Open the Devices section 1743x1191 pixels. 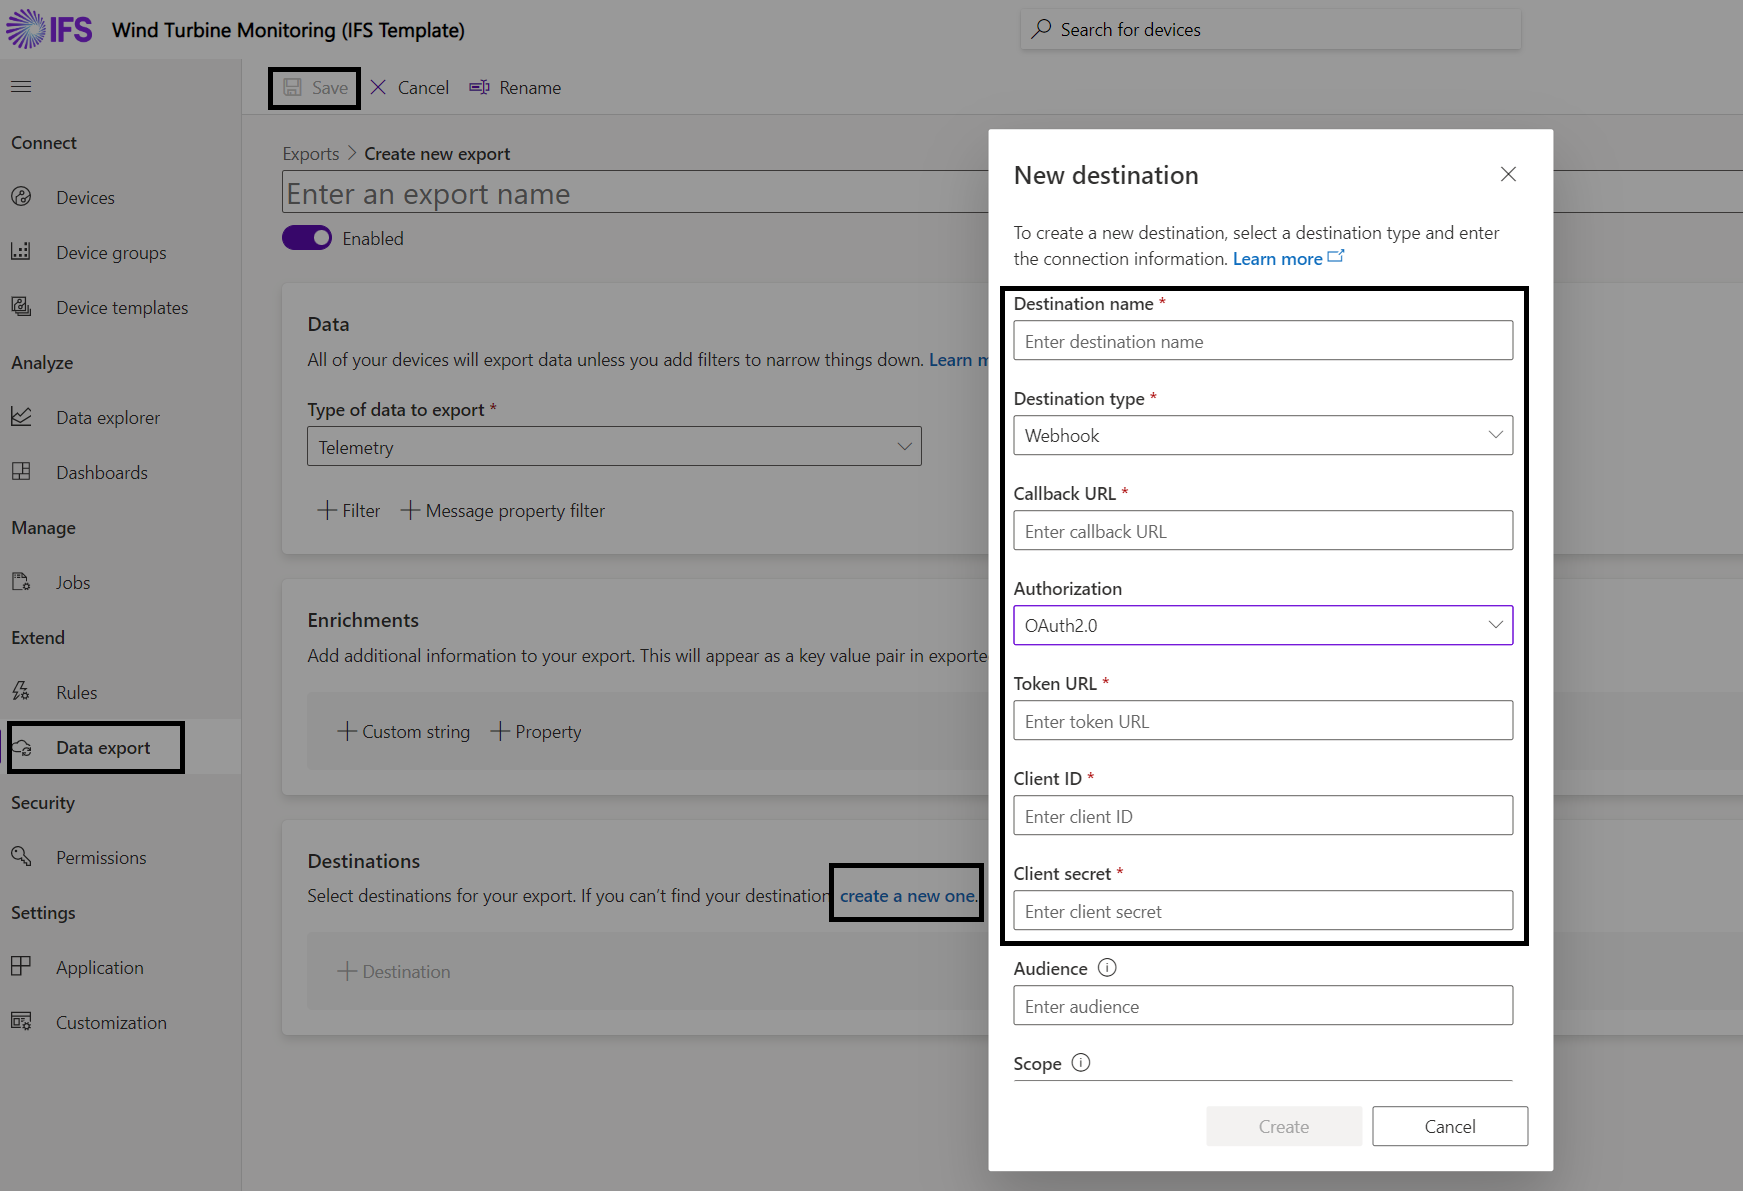click(85, 197)
